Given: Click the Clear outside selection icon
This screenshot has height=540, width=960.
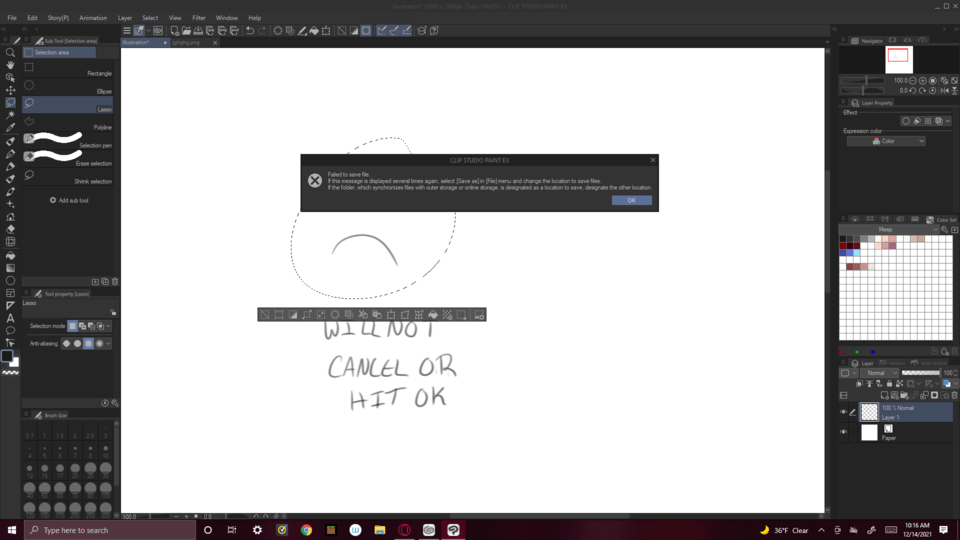Looking at the screenshot, I should pos(290,31).
